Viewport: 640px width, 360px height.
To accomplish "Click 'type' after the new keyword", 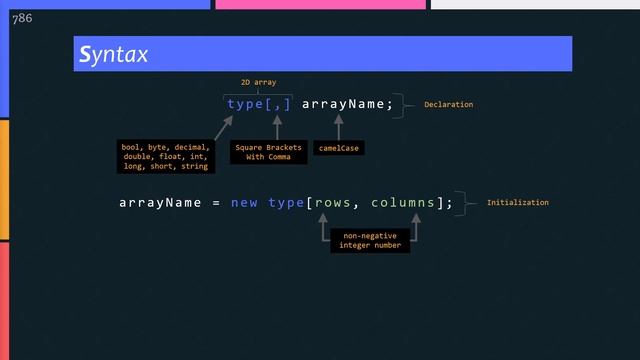I will (286, 203).
